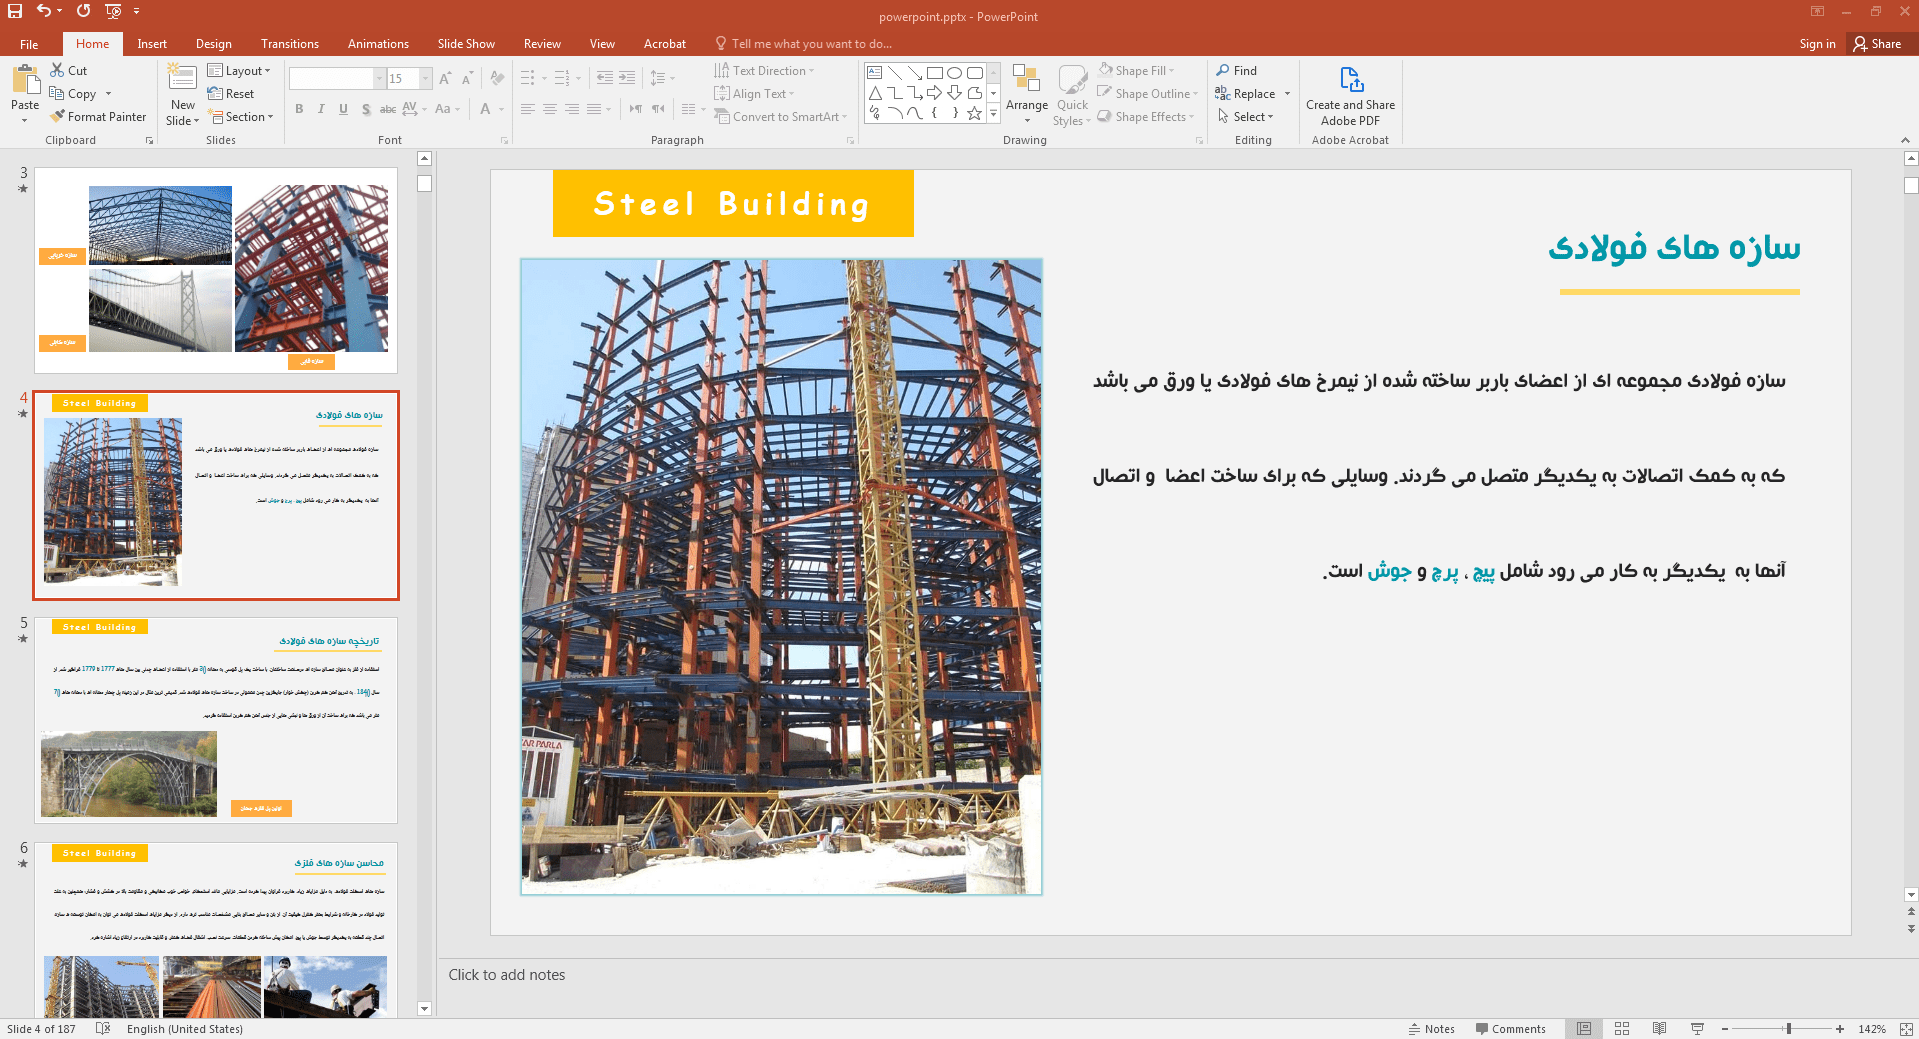Select slide 5 thumbnail in the panel
The height and width of the screenshot is (1039, 1919).
(216, 720)
